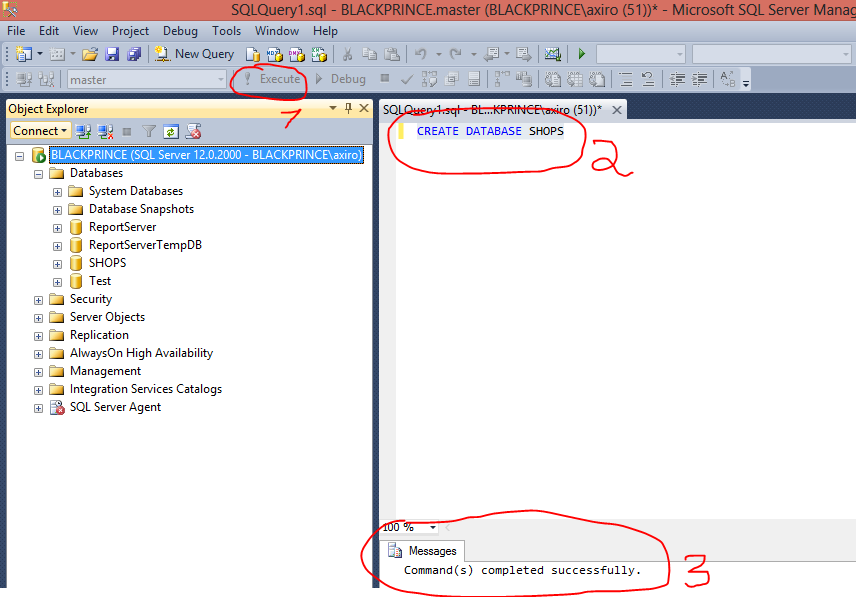This screenshot has height=597, width=856.
Task: Expand the Test database node
Action: click(x=57, y=282)
